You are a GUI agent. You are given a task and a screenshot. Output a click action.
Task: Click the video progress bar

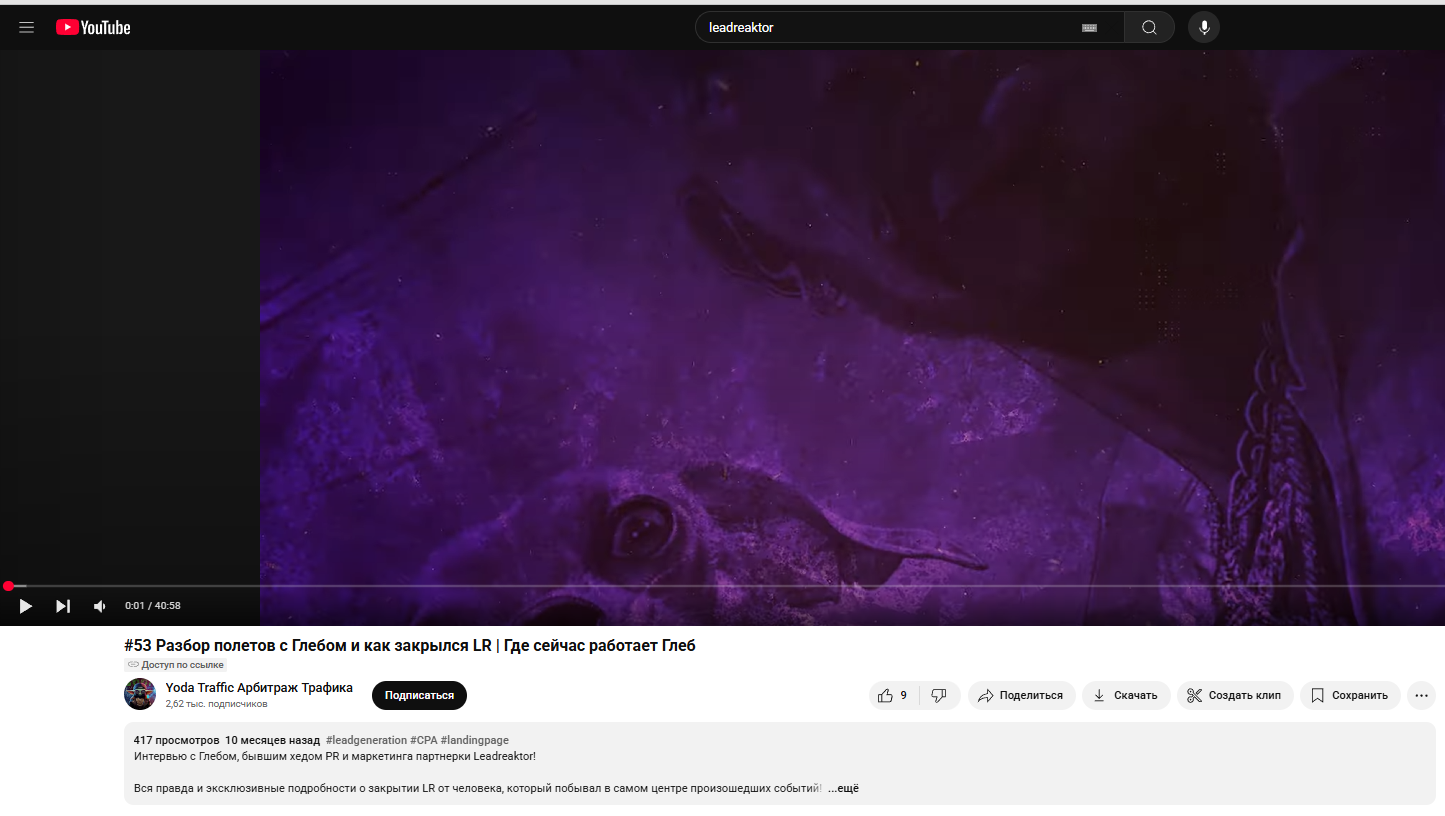pos(722,586)
